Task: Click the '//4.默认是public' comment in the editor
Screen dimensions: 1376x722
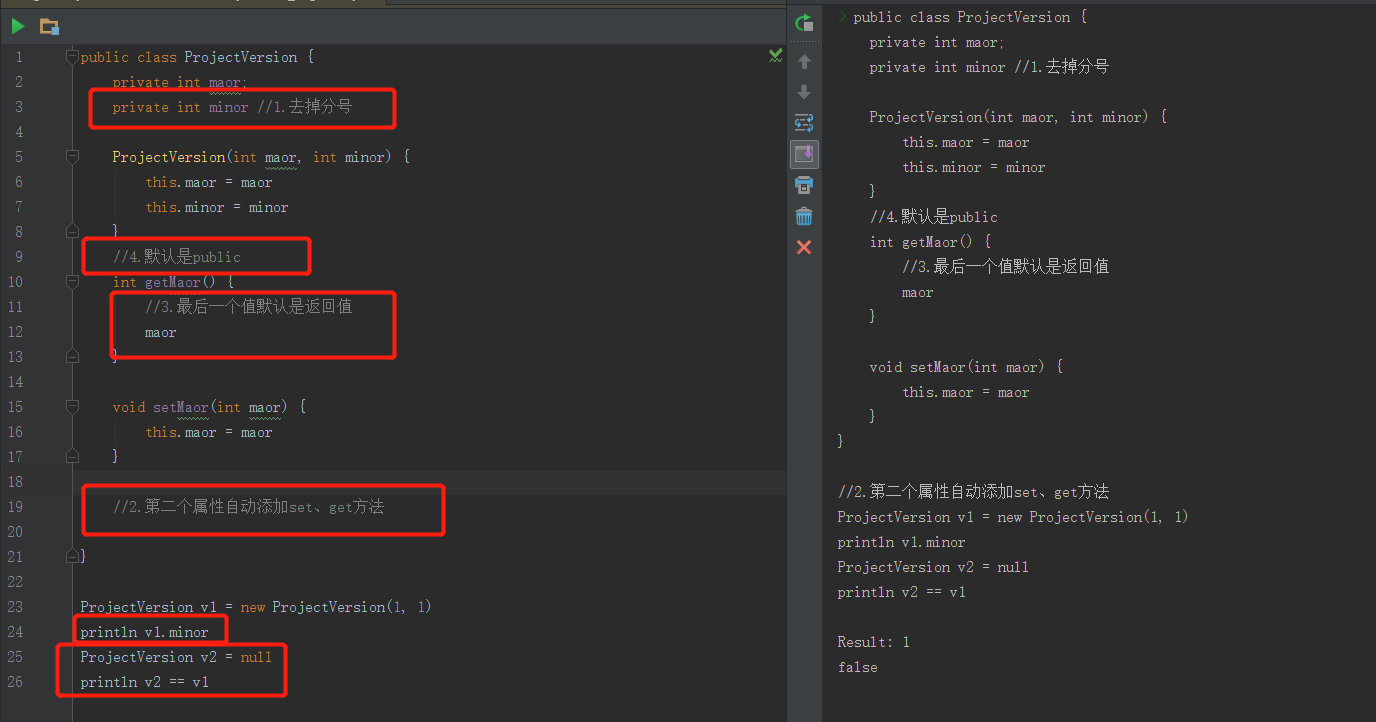Action: (x=177, y=257)
